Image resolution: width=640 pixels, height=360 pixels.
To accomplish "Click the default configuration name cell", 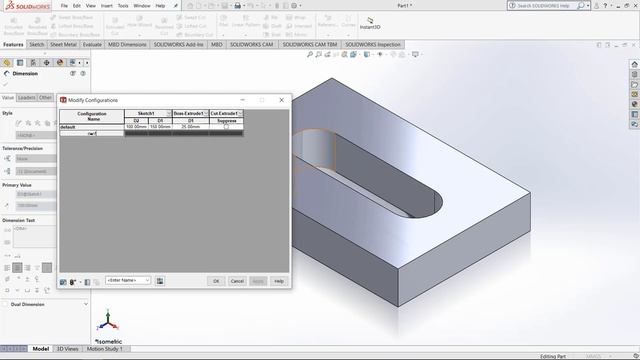I will 92,127.
